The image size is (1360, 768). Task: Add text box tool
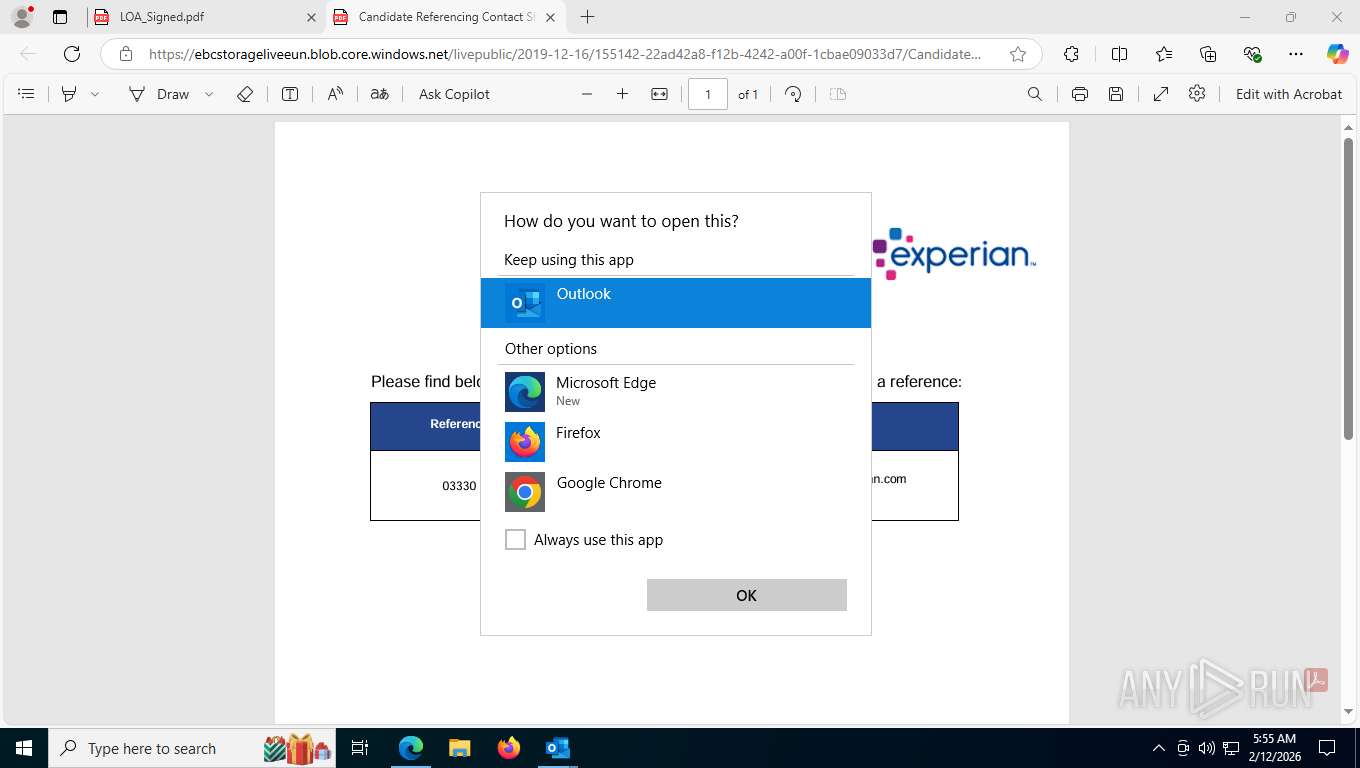click(290, 94)
